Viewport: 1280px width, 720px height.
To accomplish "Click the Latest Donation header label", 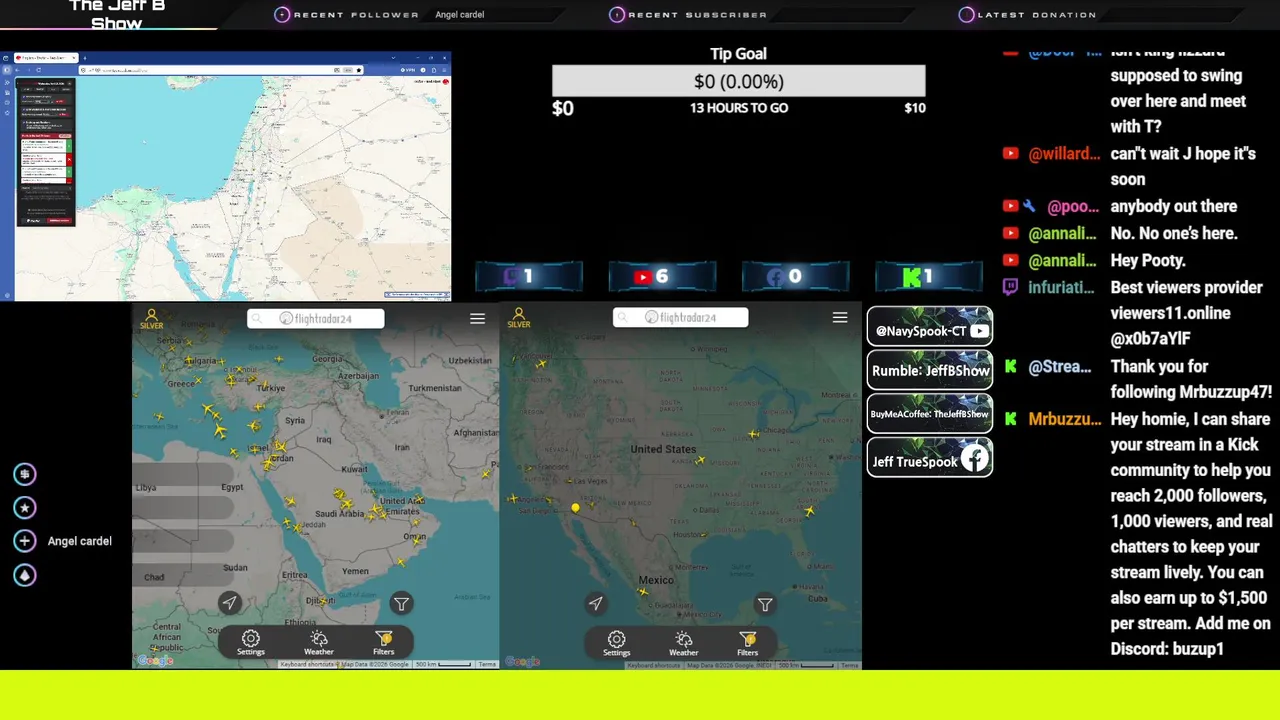I will (x=1037, y=15).
